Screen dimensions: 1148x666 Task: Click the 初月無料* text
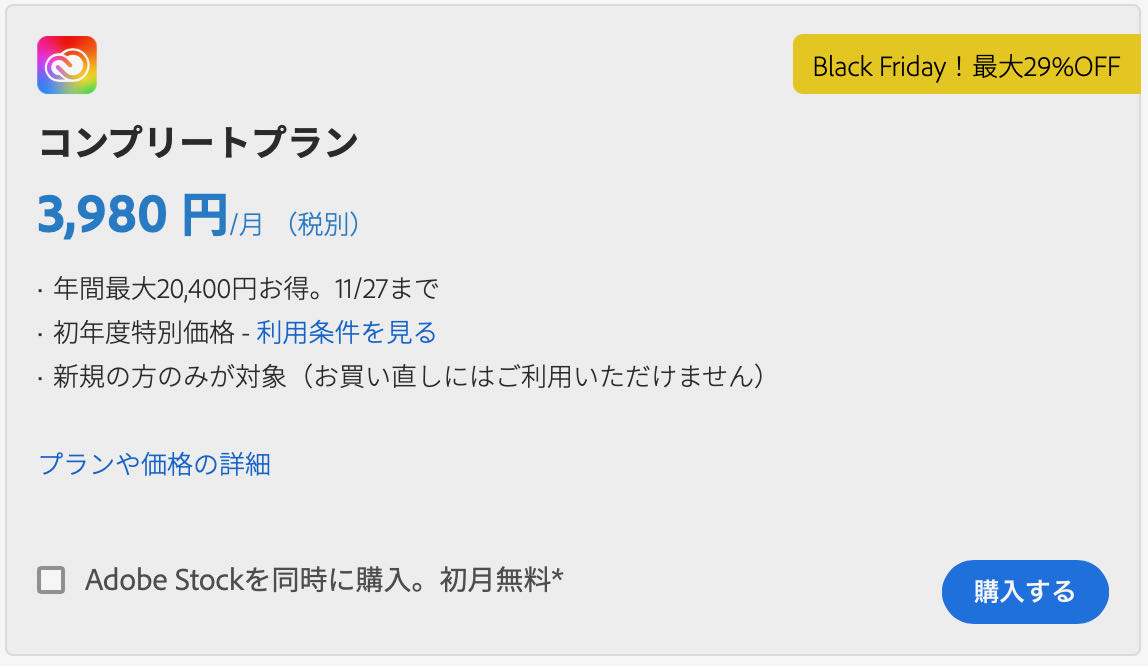coord(502,580)
